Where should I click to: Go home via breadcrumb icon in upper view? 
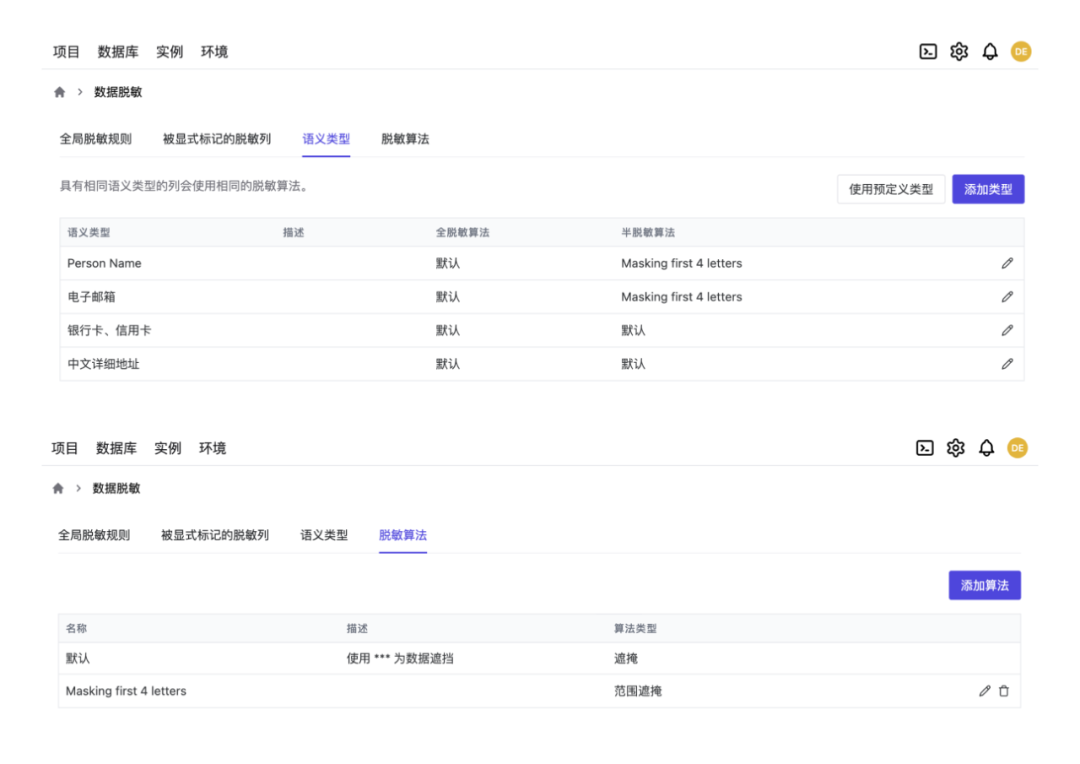pyautogui.click(x=60, y=92)
